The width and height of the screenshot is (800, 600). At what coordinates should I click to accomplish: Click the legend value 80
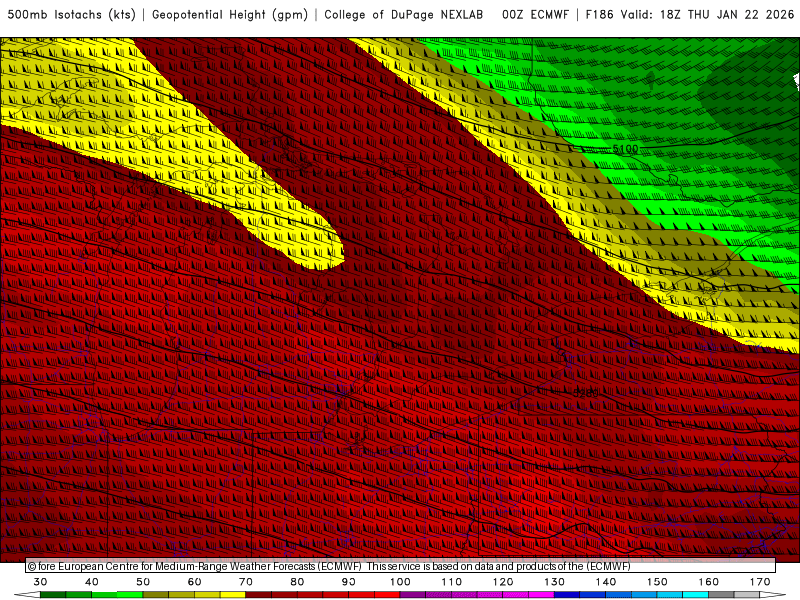coord(297,582)
